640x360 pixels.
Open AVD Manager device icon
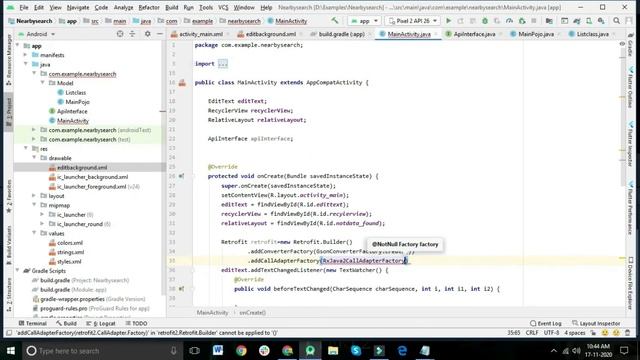tap(589, 21)
